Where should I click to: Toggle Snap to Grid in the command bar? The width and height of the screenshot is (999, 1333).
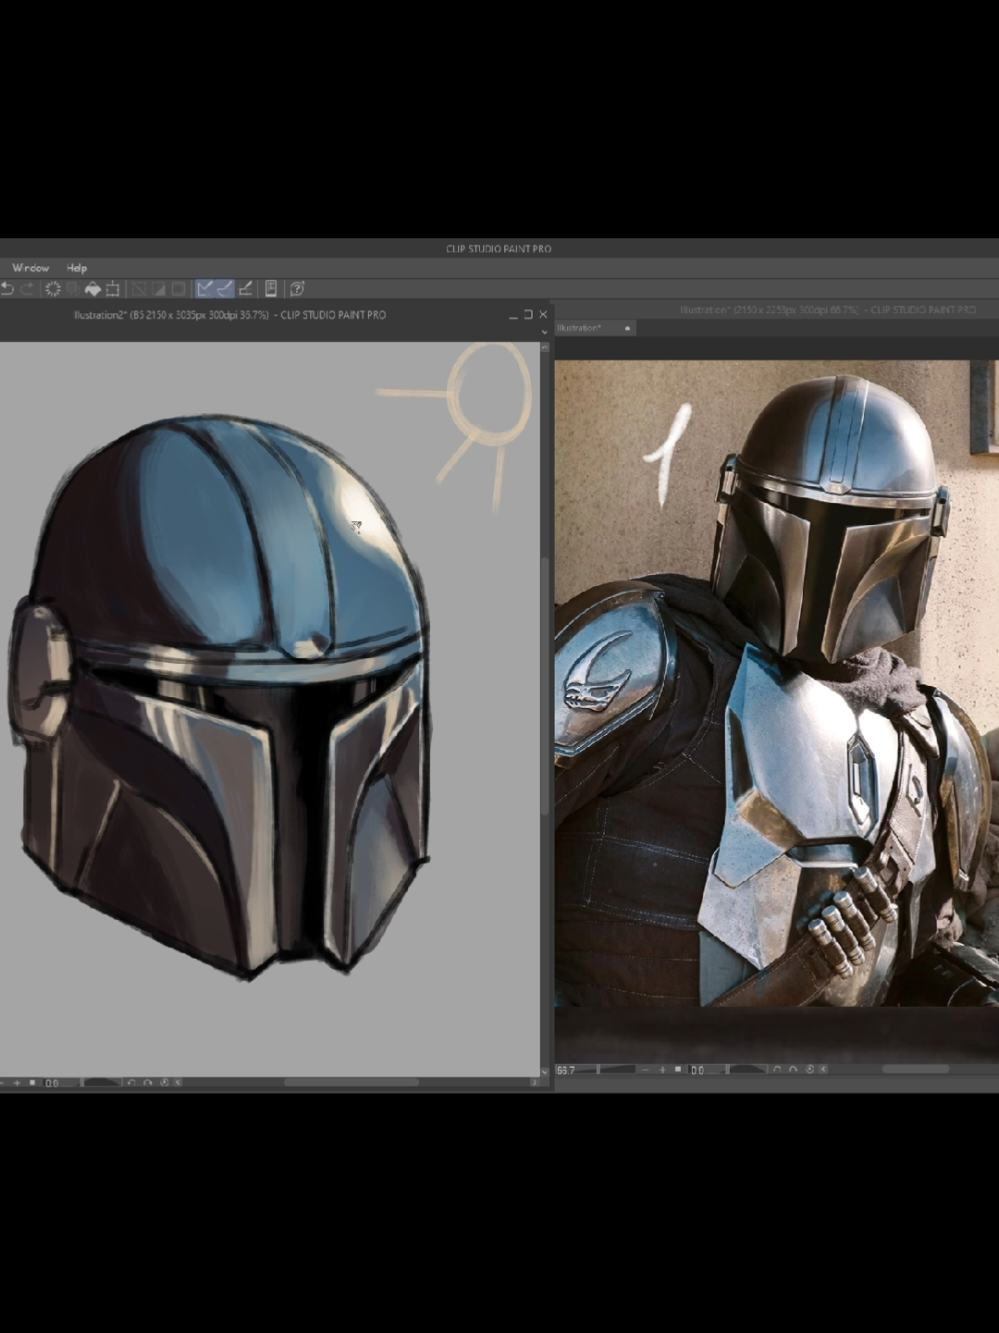246,289
